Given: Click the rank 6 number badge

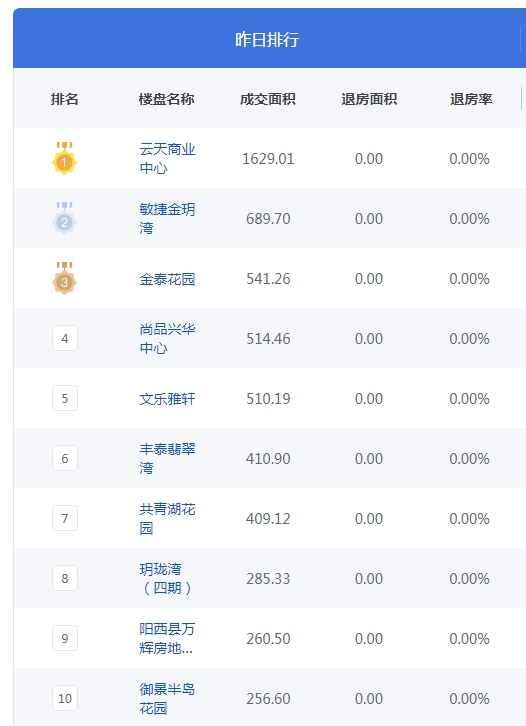Looking at the screenshot, I should point(65,458).
